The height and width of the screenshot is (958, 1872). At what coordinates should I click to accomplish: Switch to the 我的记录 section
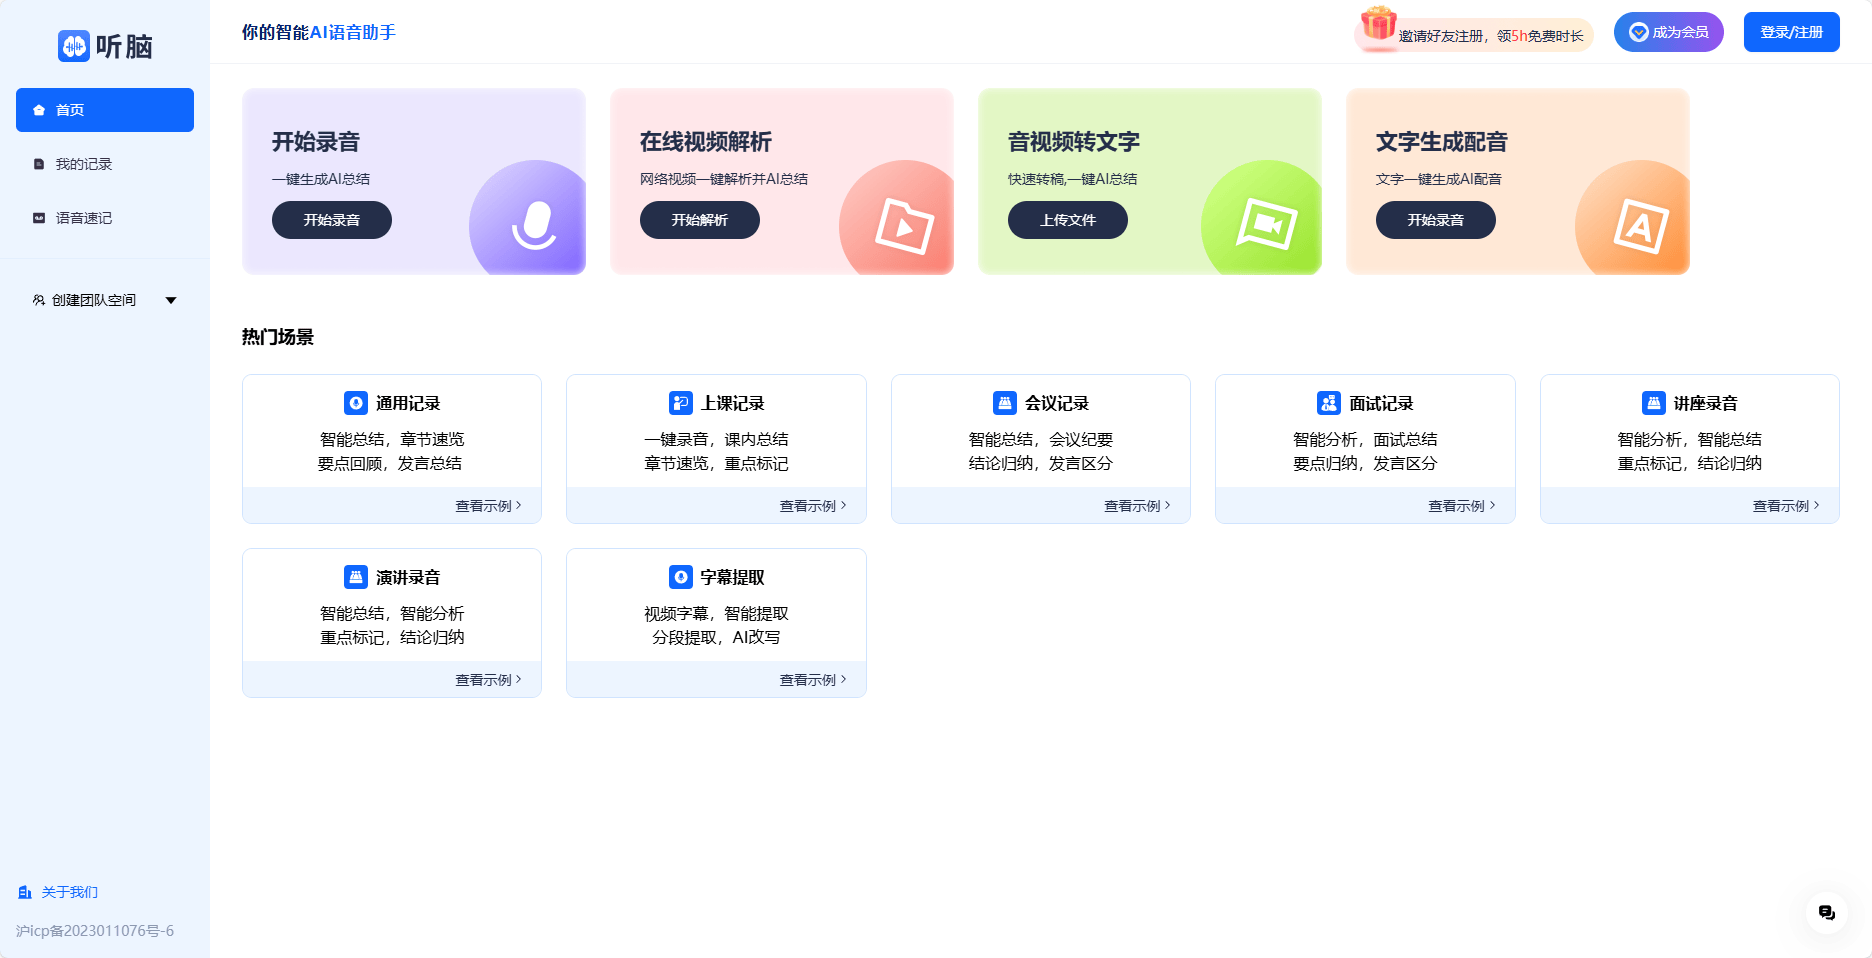84,163
